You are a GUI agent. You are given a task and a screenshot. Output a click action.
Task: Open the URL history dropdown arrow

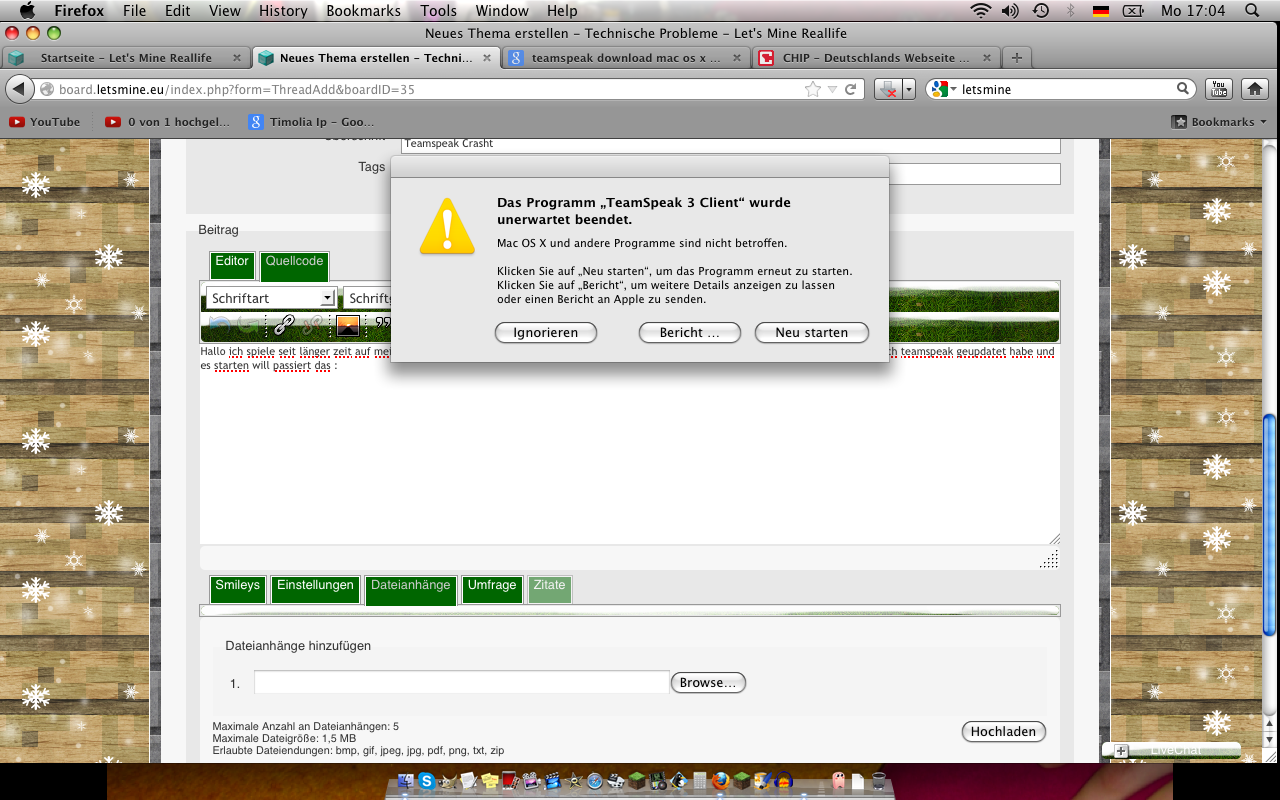coord(832,89)
